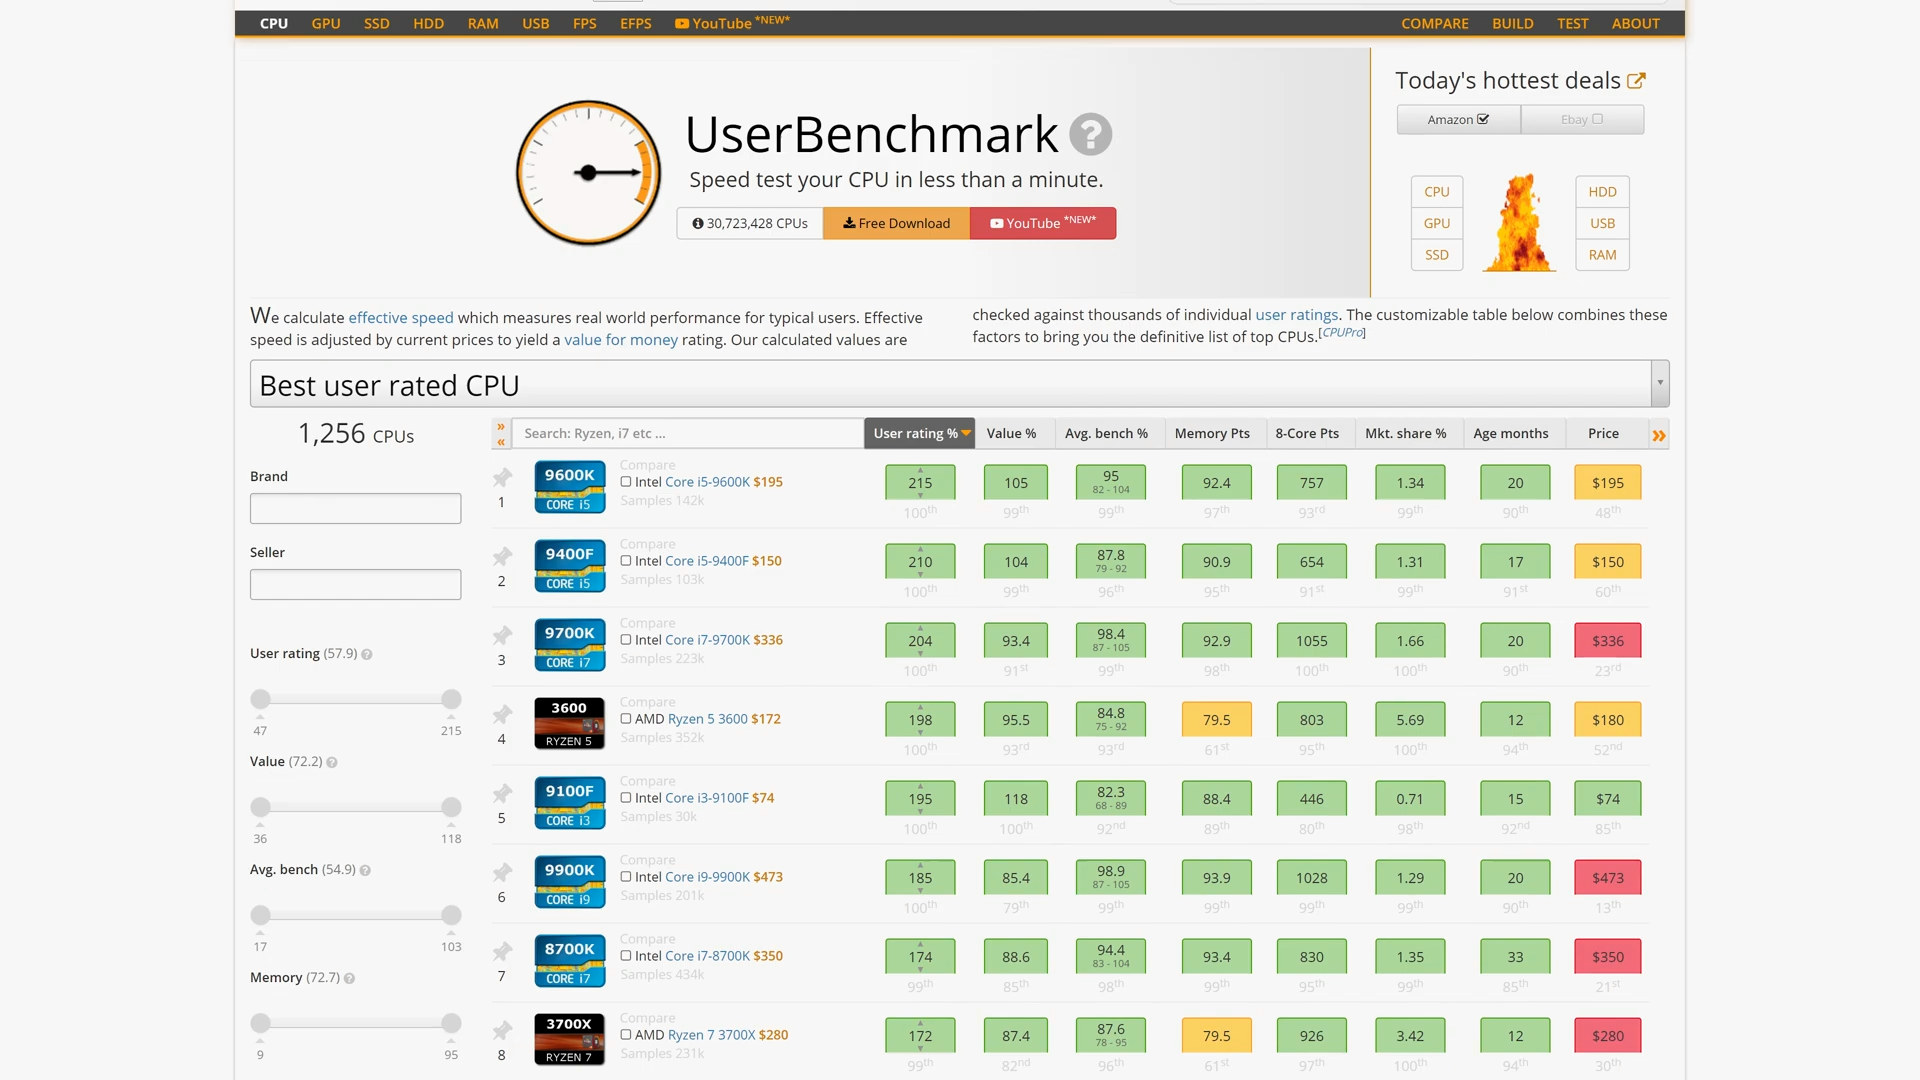Open the 3600 Ryzen 5 badge
This screenshot has width=1920, height=1080.
coord(569,724)
